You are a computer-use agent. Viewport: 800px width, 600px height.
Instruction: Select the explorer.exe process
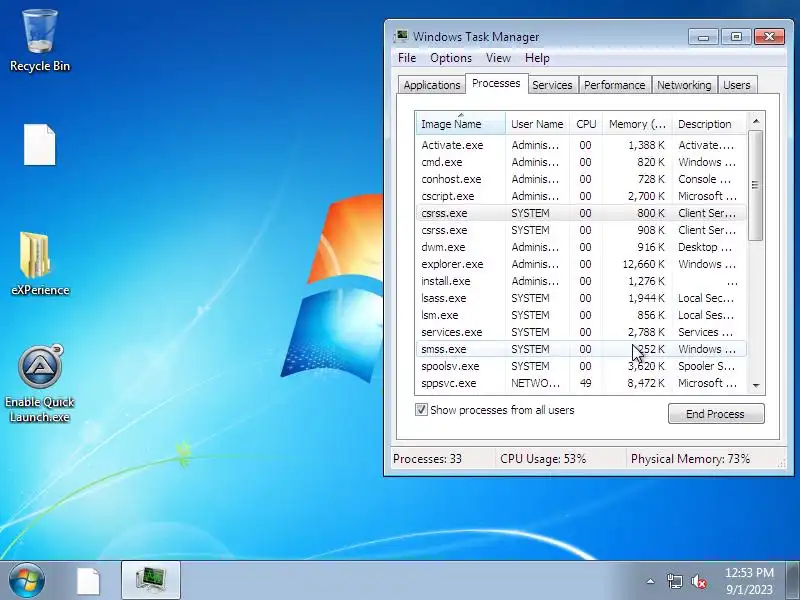click(581, 264)
